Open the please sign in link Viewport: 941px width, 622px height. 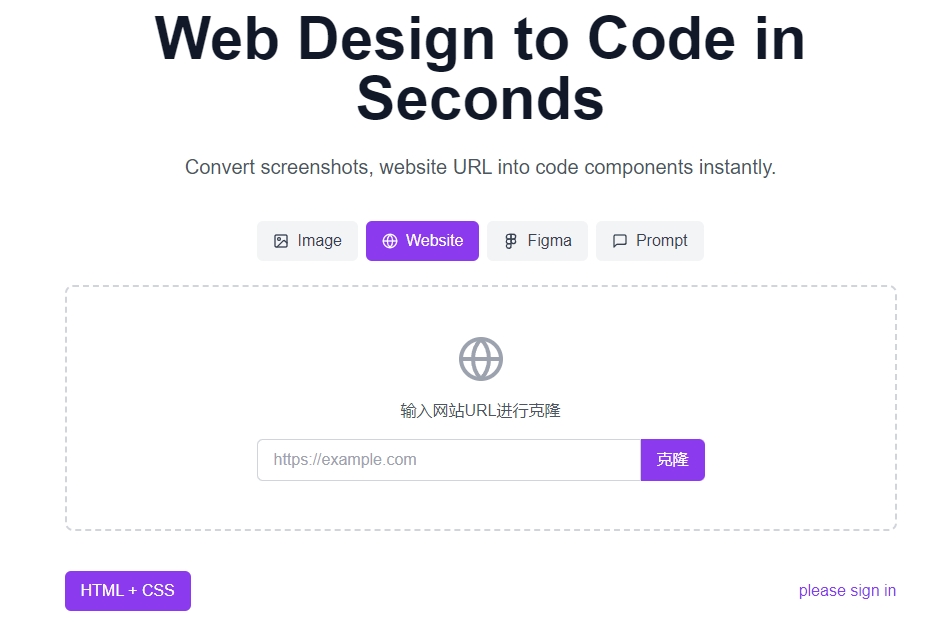pyautogui.click(x=847, y=591)
